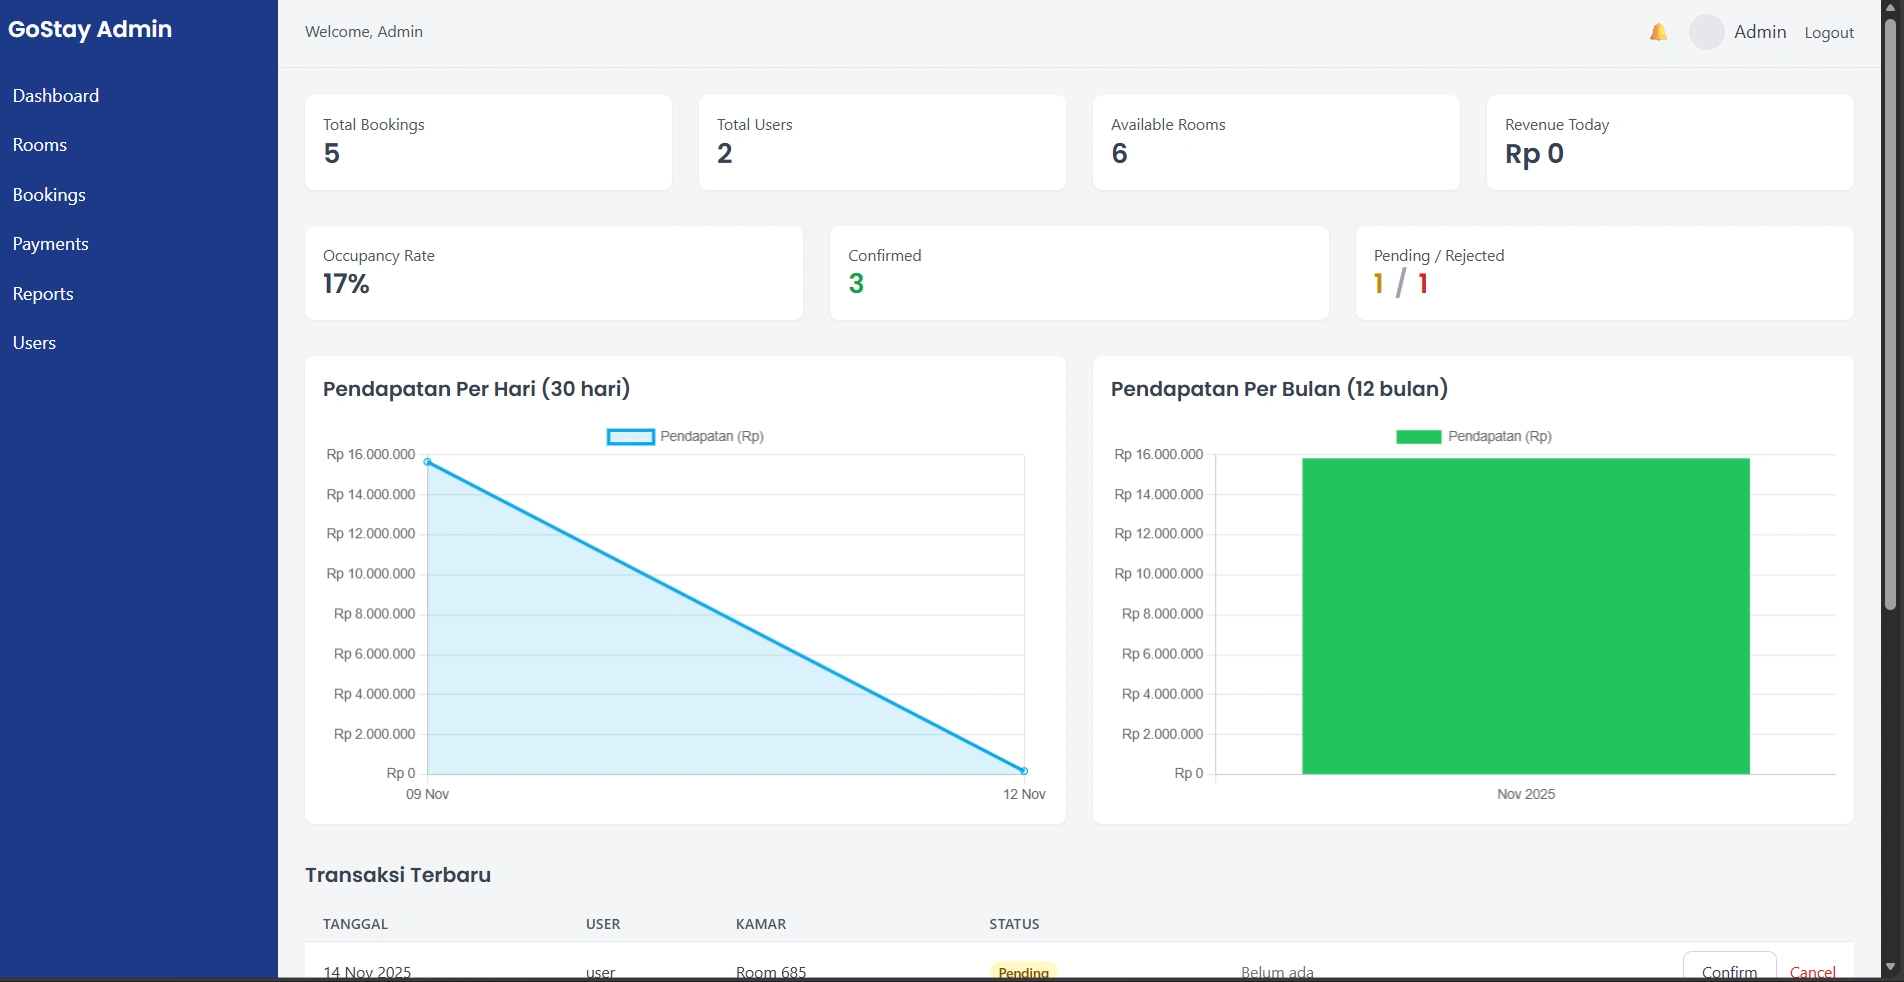
Task: Open the Rooms sidebar menu item
Action: click(40, 145)
